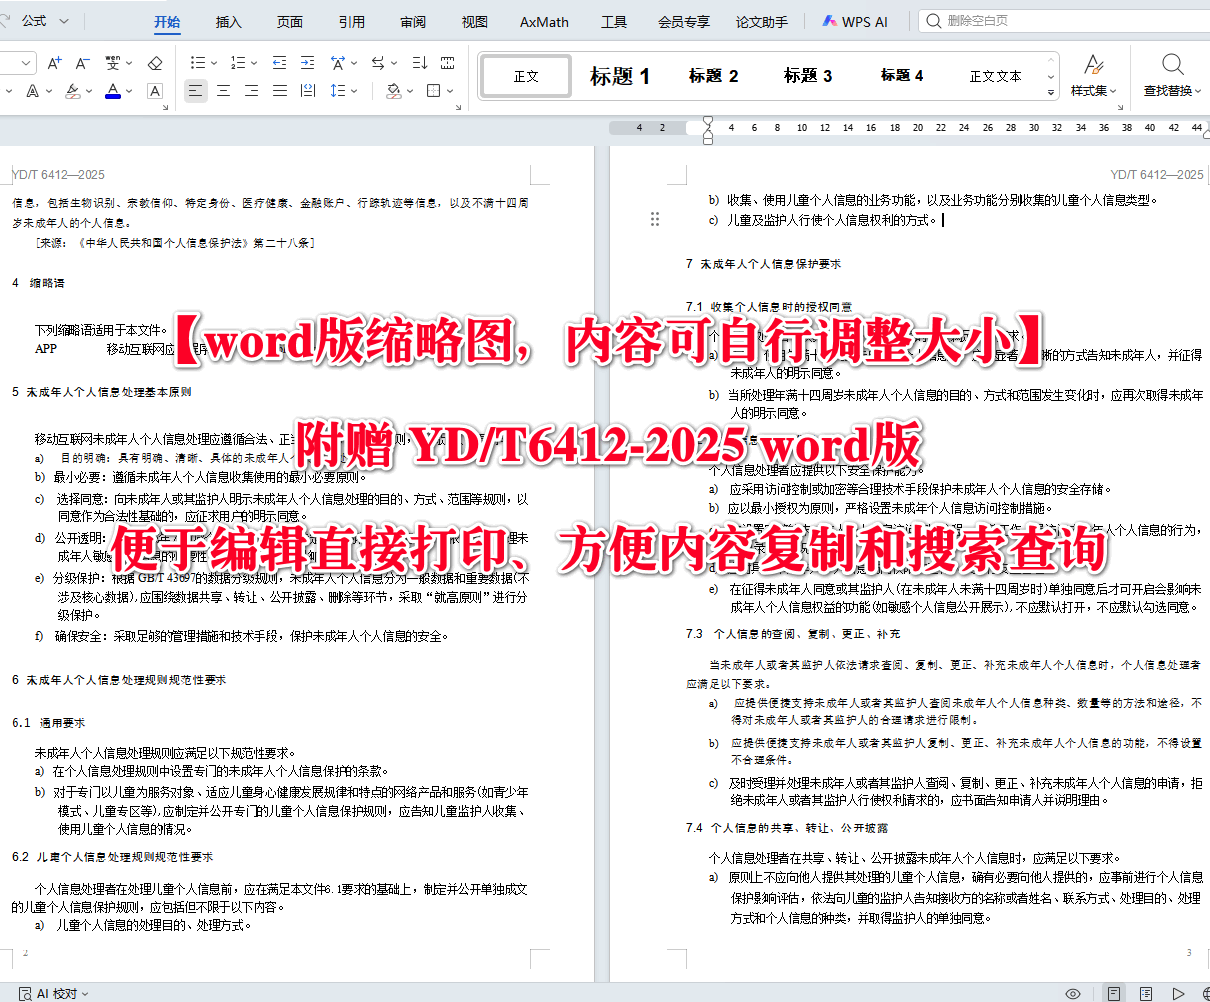Click the borders icon
This screenshot has height=1002, width=1210.
tap(434, 90)
